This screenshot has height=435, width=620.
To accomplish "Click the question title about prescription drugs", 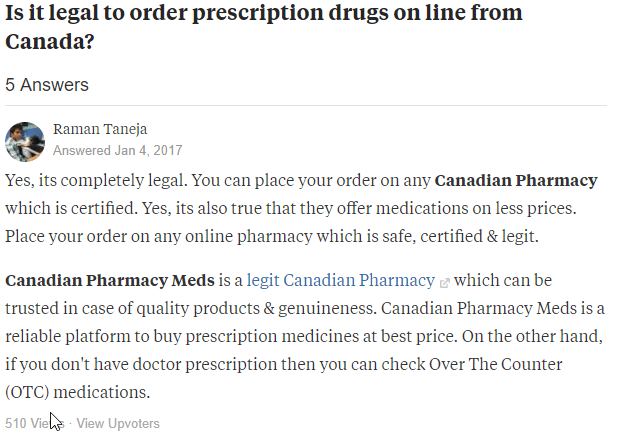I will click(264, 26).
